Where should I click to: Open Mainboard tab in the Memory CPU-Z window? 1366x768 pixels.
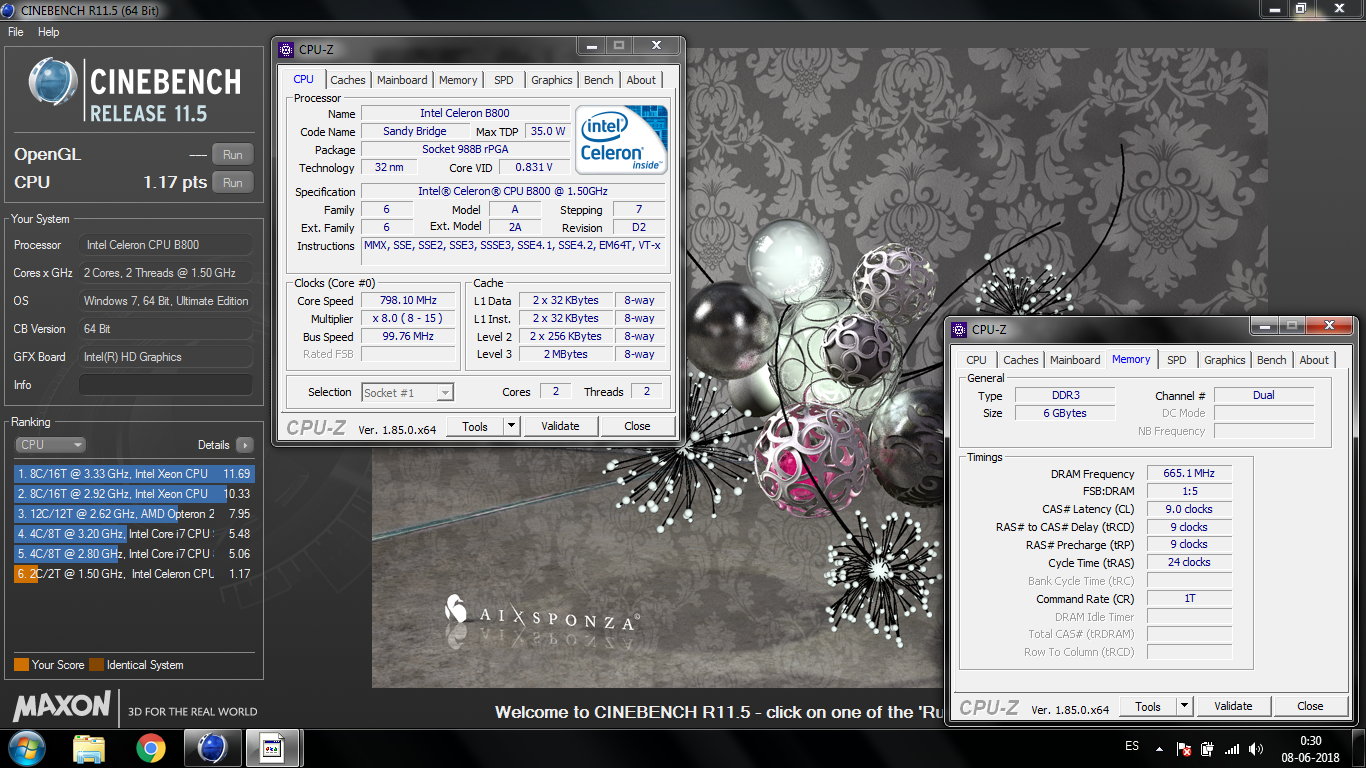point(1075,360)
